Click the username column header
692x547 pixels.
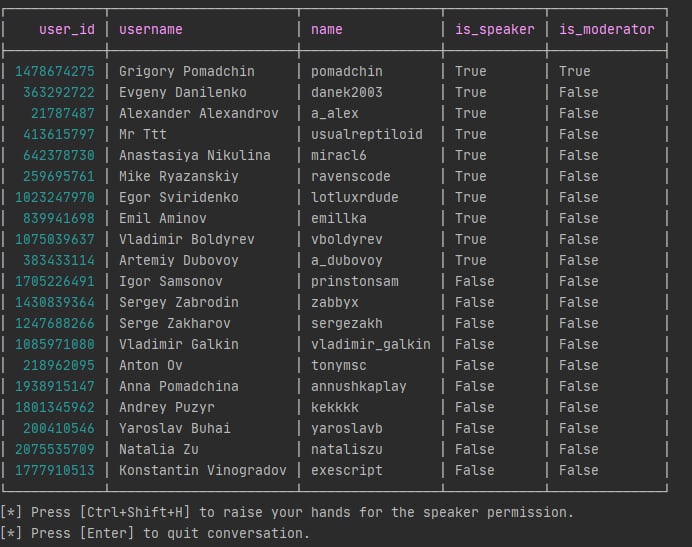click(151, 29)
